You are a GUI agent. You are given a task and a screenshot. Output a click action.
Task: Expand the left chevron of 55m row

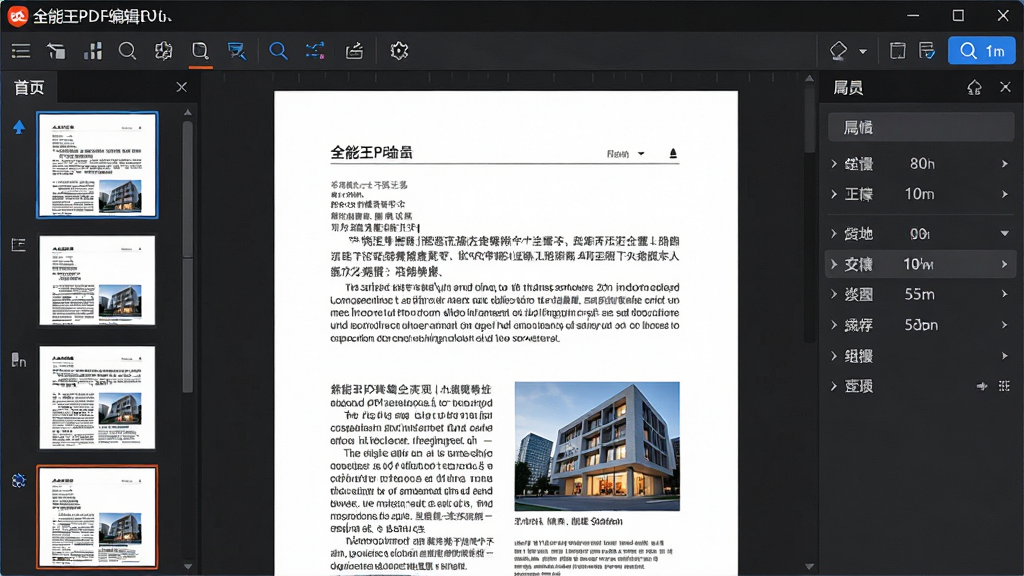(834, 295)
